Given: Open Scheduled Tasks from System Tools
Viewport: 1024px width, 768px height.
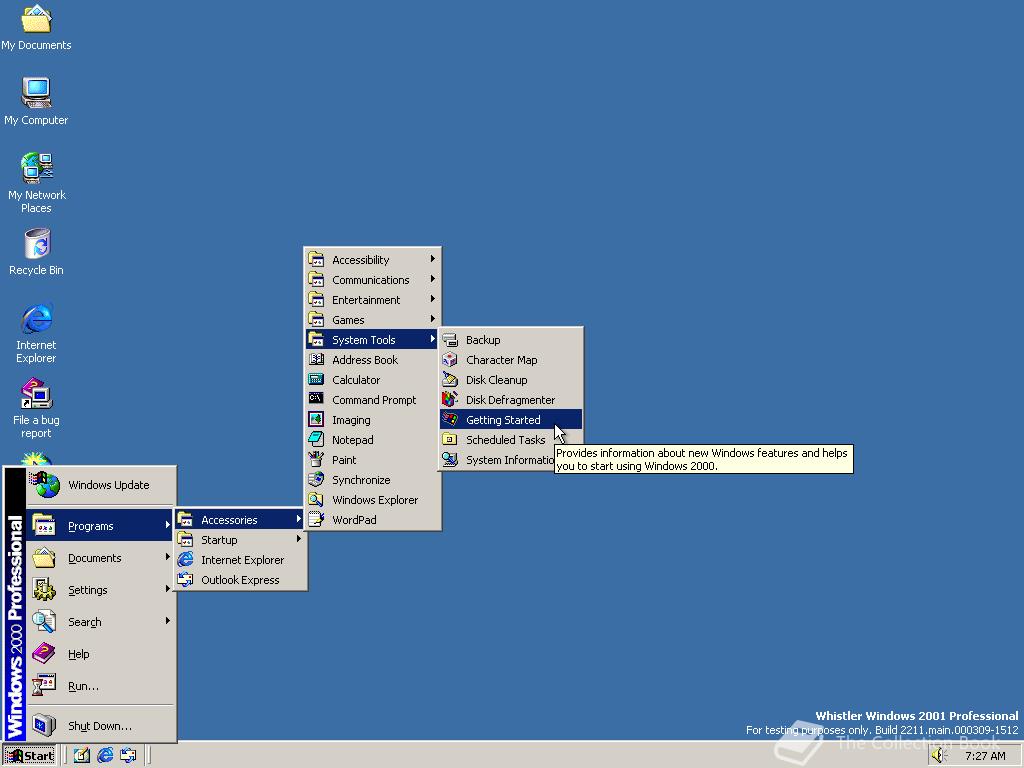Looking at the screenshot, I should click(511, 440).
